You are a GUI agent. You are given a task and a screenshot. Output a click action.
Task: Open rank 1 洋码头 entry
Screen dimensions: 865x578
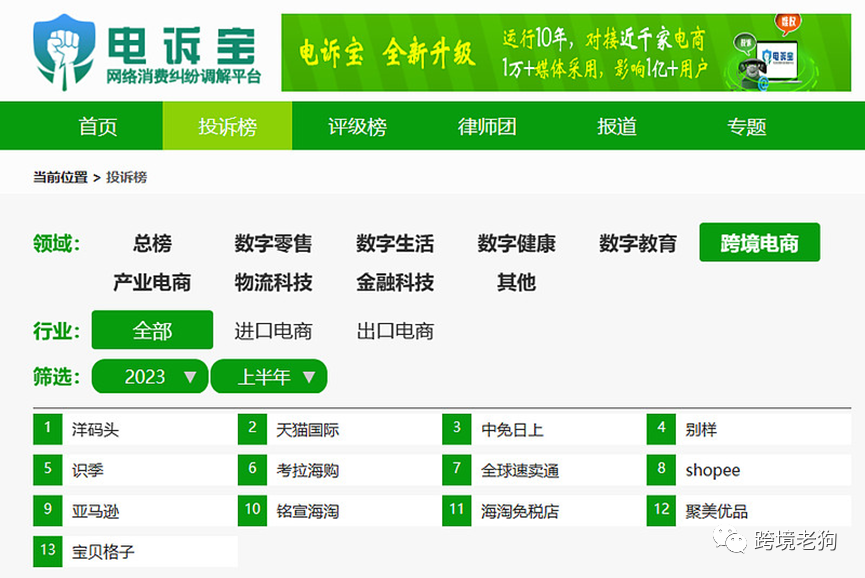pos(135,429)
